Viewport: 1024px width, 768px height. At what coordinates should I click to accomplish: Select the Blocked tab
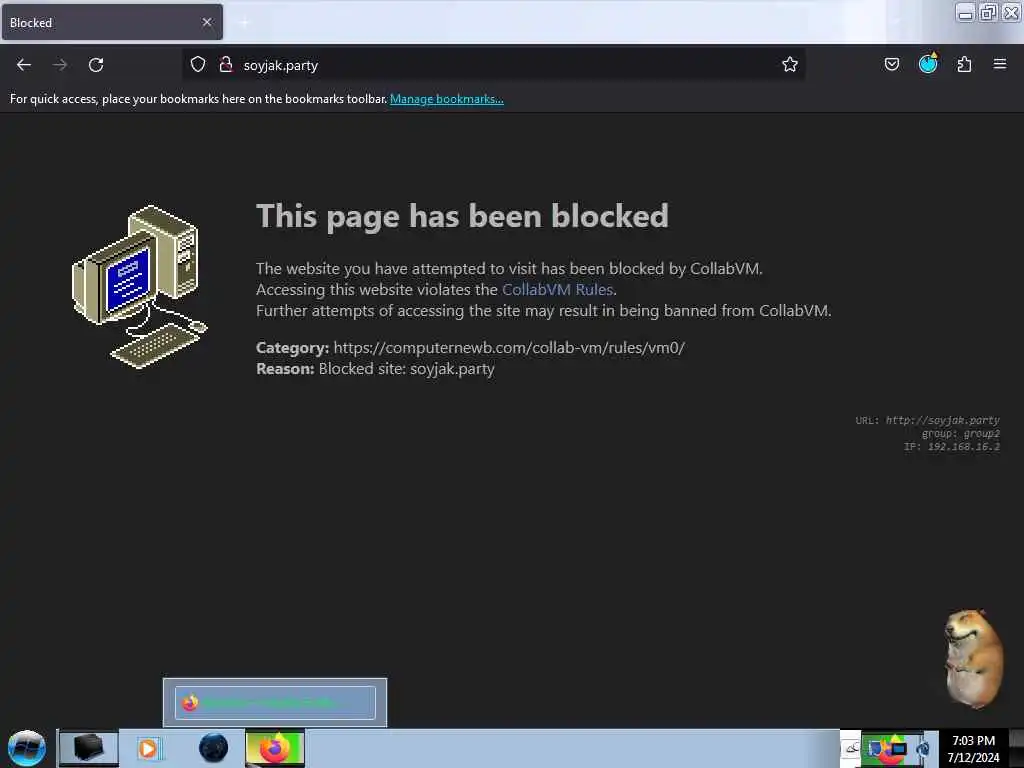pyautogui.click(x=112, y=22)
